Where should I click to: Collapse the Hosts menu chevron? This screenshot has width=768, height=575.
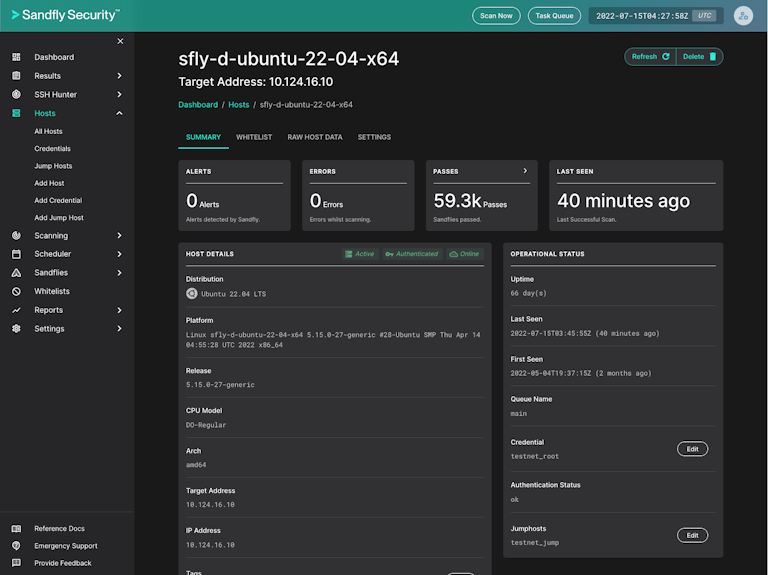pyautogui.click(x=119, y=113)
